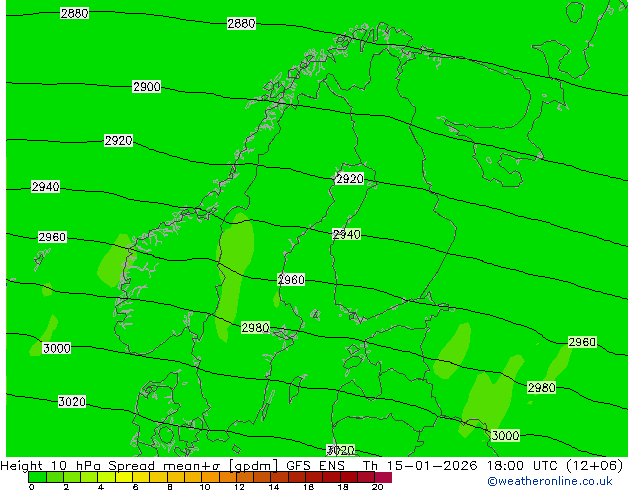Screen dimensions: 634x490
Task: Click the '18:00 UTC' time text
Action: pyautogui.click(x=522, y=466)
